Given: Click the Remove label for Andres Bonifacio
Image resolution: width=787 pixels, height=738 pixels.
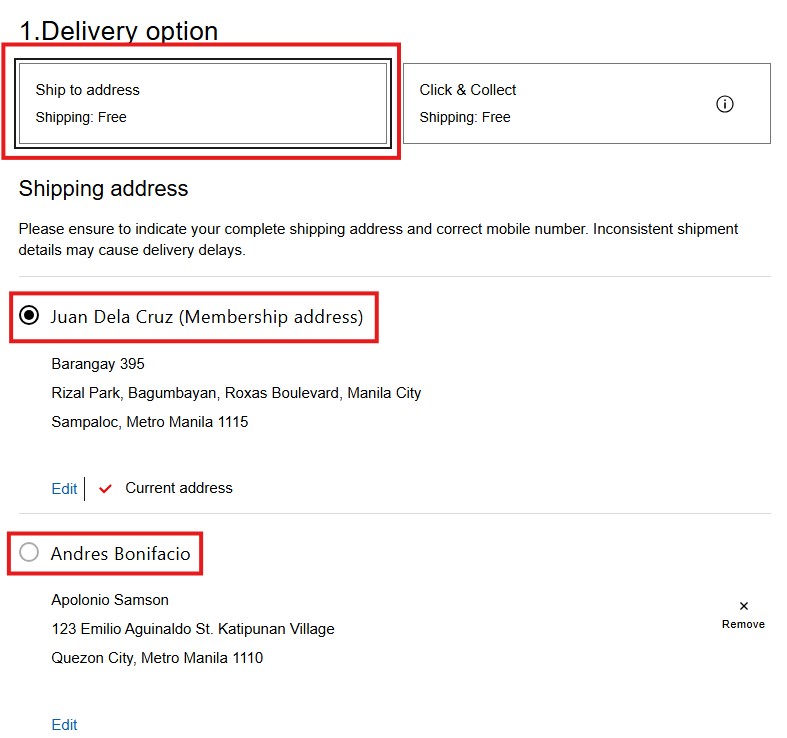Looking at the screenshot, I should tap(743, 624).
